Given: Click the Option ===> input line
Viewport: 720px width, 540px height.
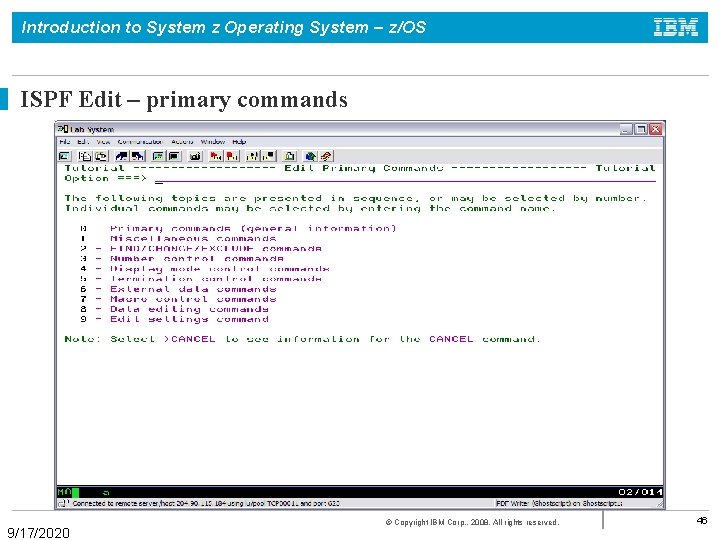Looking at the screenshot, I should (x=405, y=179).
